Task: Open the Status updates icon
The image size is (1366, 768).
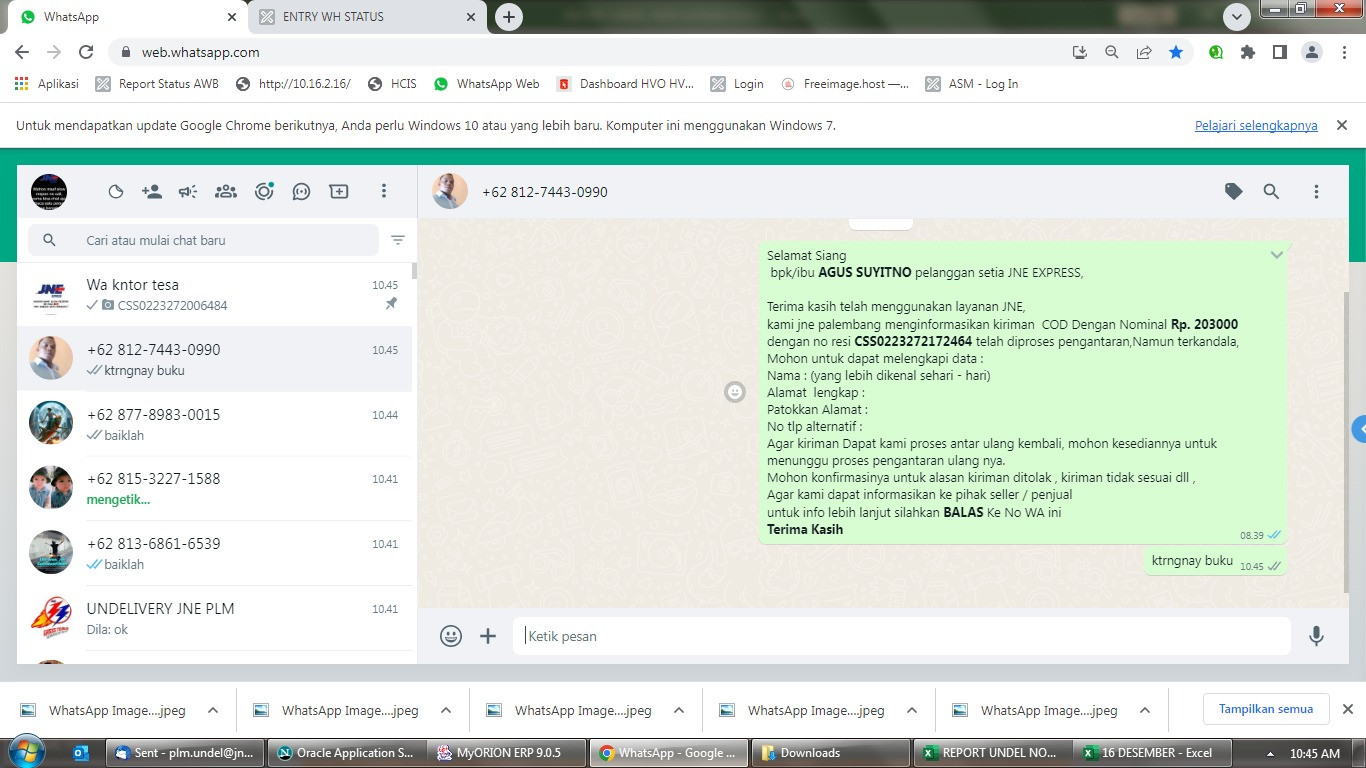Action: click(x=264, y=191)
